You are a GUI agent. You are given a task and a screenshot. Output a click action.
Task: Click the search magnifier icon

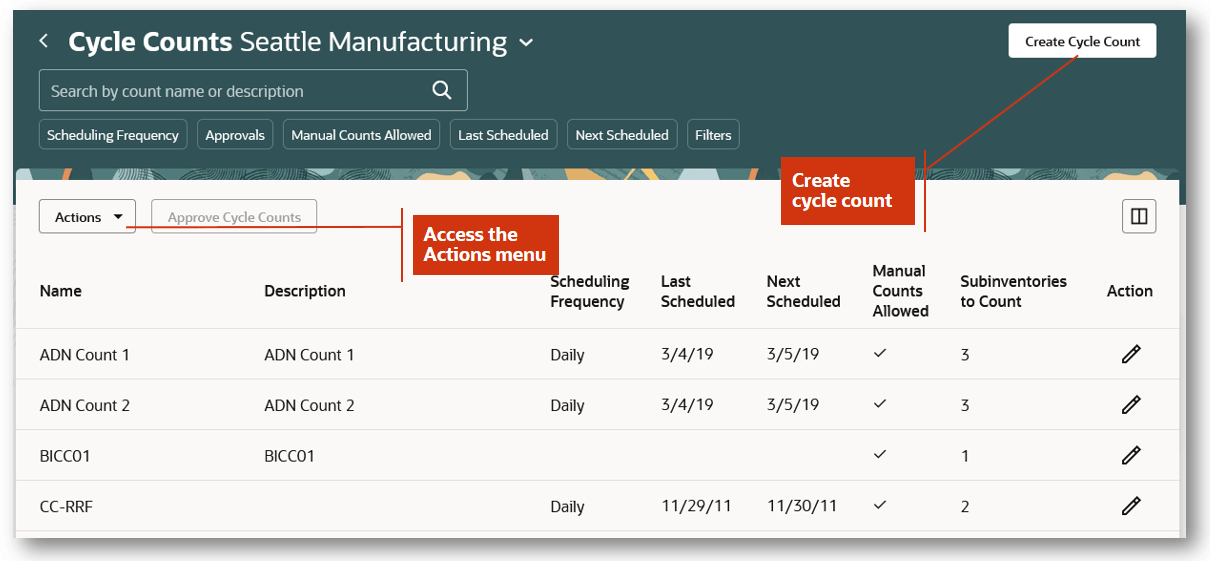[x=441, y=90]
